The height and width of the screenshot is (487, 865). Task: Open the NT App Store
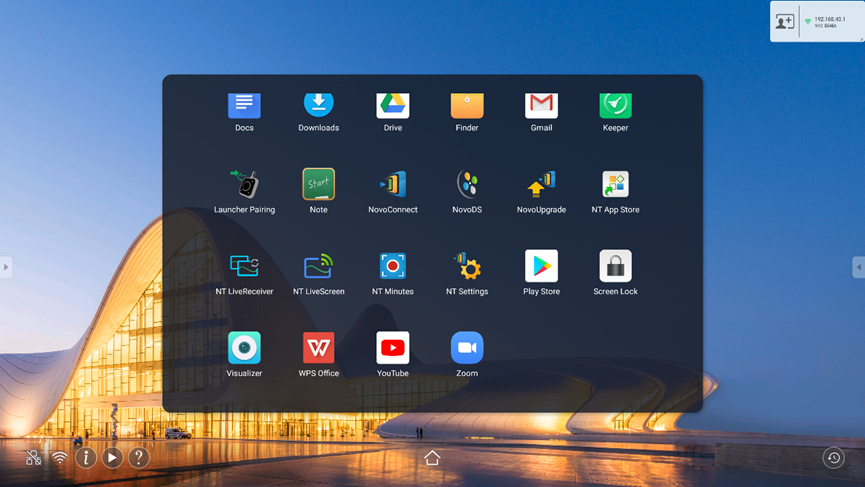click(616, 184)
